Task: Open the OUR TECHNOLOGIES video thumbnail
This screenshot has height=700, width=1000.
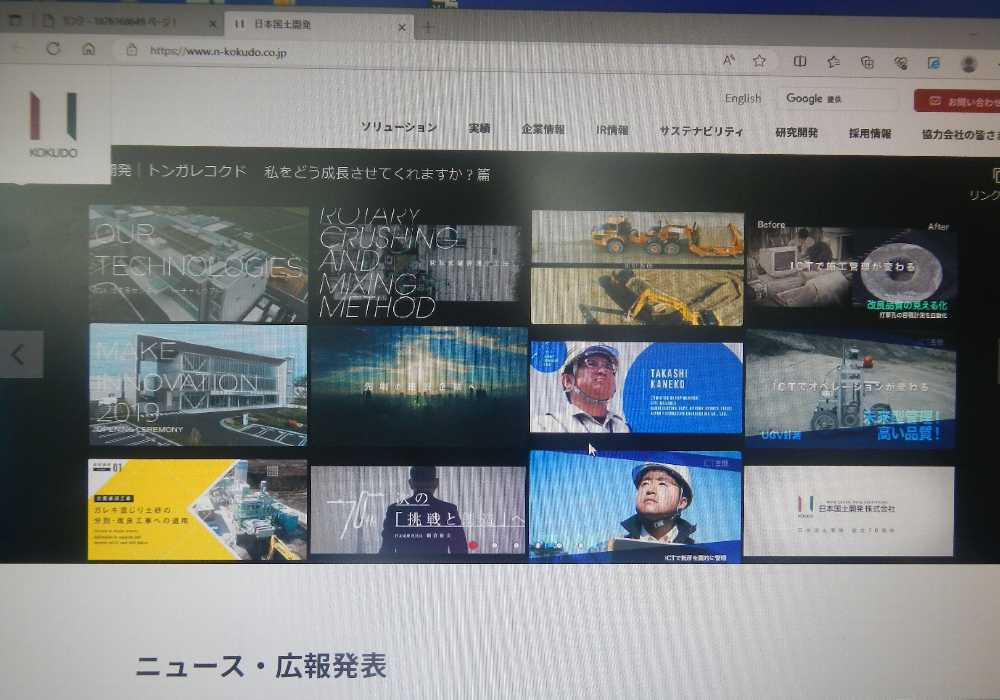Action: (x=198, y=263)
